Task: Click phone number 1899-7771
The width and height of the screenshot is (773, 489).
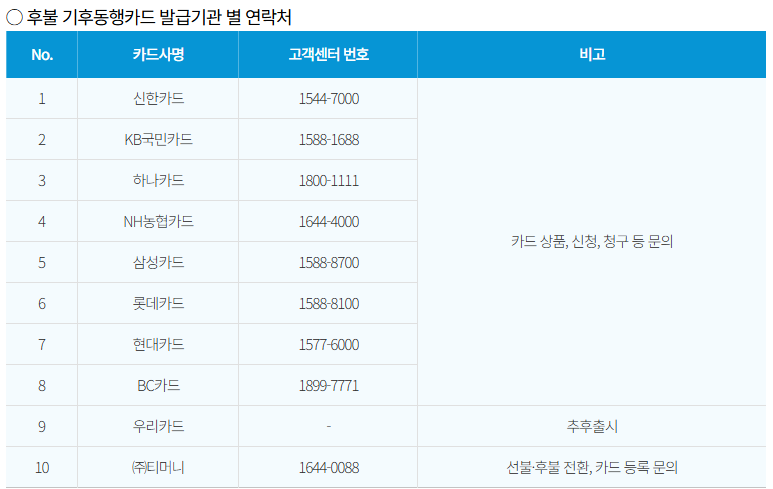Action: click(x=328, y=385)
